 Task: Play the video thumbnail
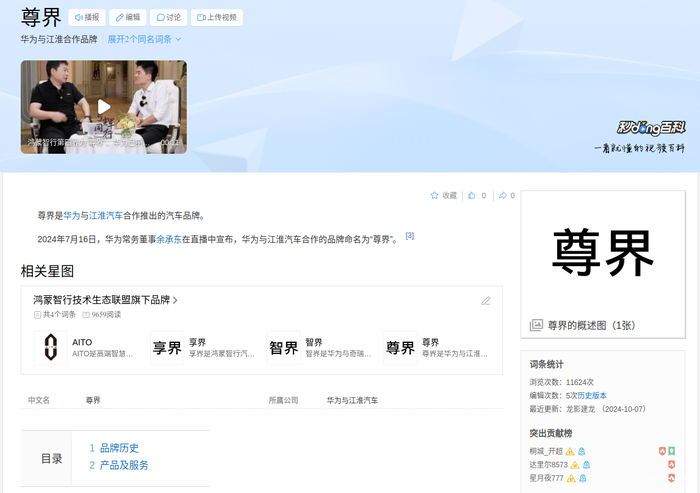pyautogui.click(x=104, y=107)
